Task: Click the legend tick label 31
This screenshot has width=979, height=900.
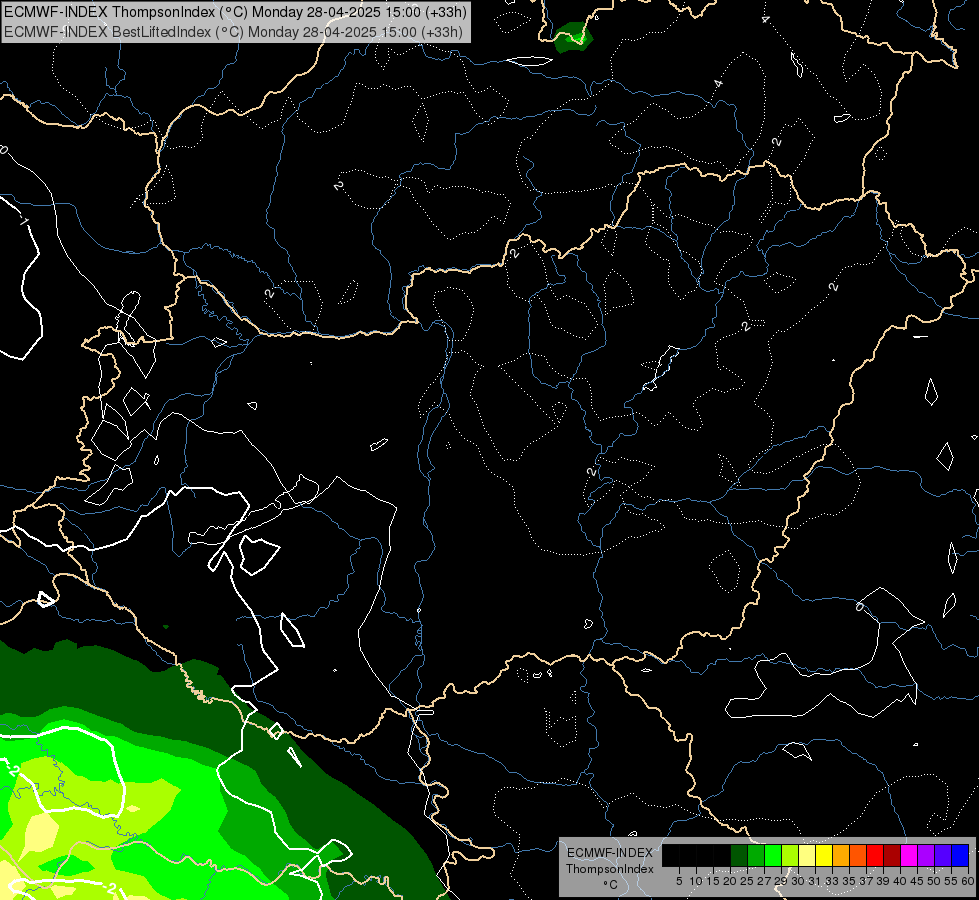Action: click(x=815, y=881)
